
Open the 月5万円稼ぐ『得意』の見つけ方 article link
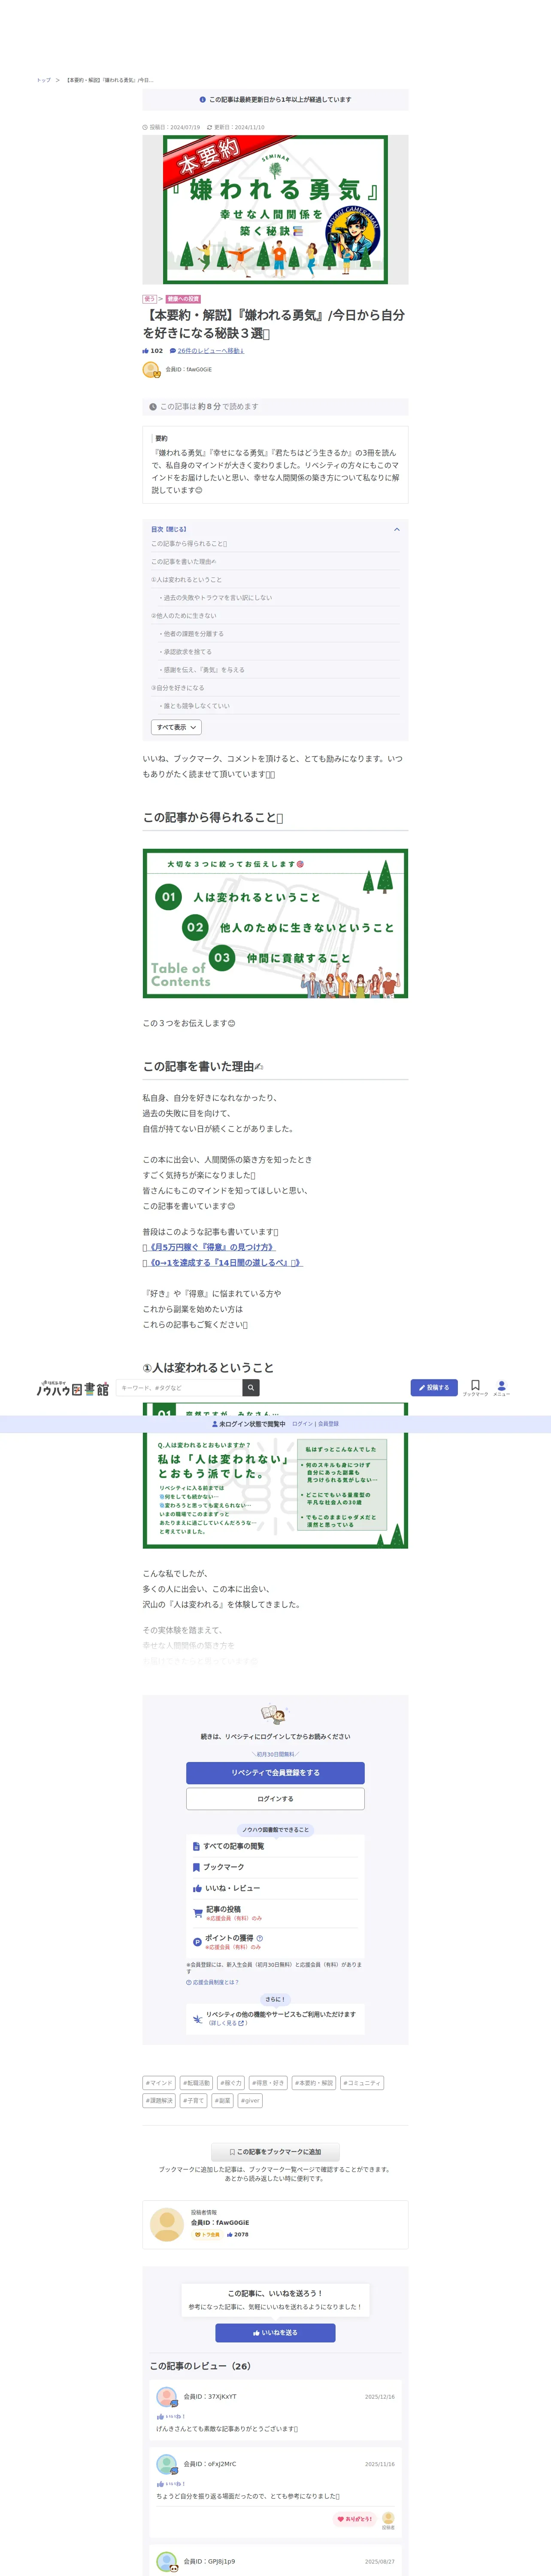point(210,1247)
